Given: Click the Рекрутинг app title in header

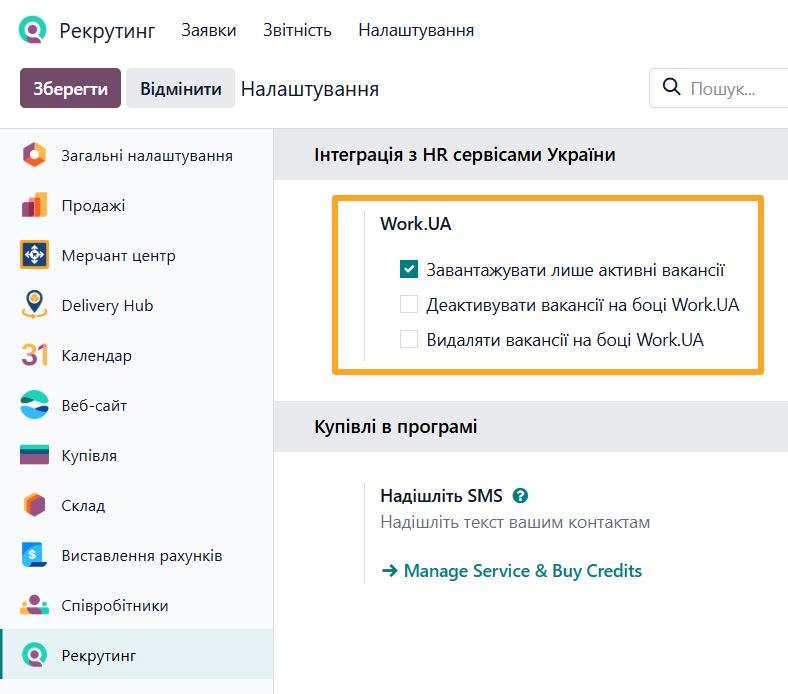Looking at the screenshot, I should point(107,31).
